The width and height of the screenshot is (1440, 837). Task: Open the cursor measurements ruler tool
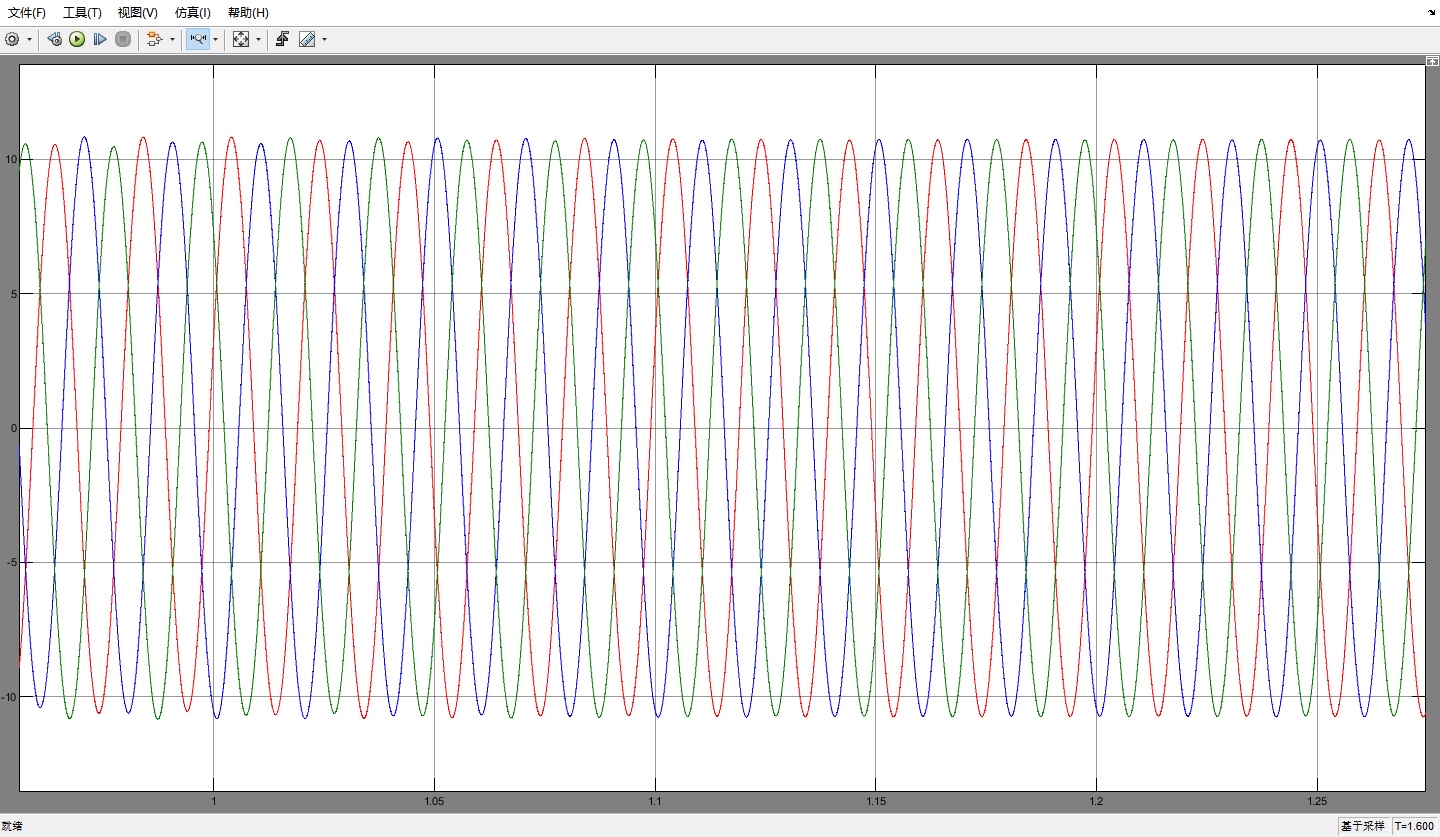(x=307, y=39)
